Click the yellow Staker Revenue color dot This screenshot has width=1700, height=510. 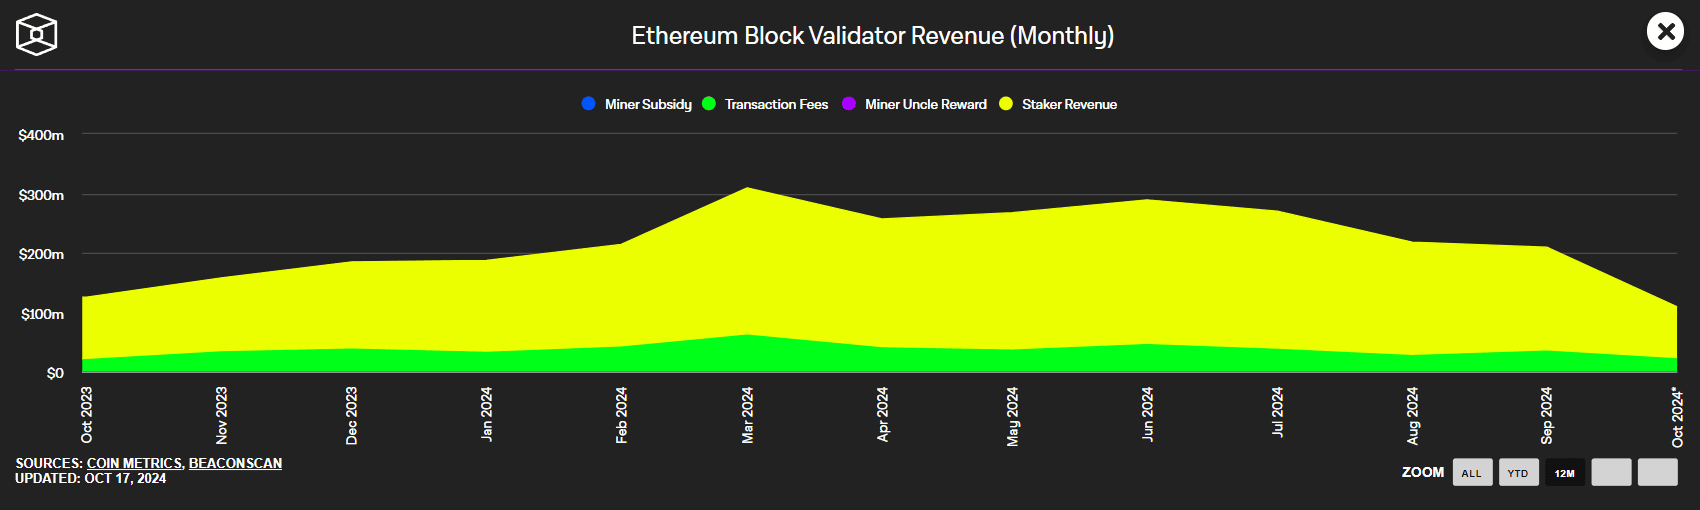pos(1006,103)
